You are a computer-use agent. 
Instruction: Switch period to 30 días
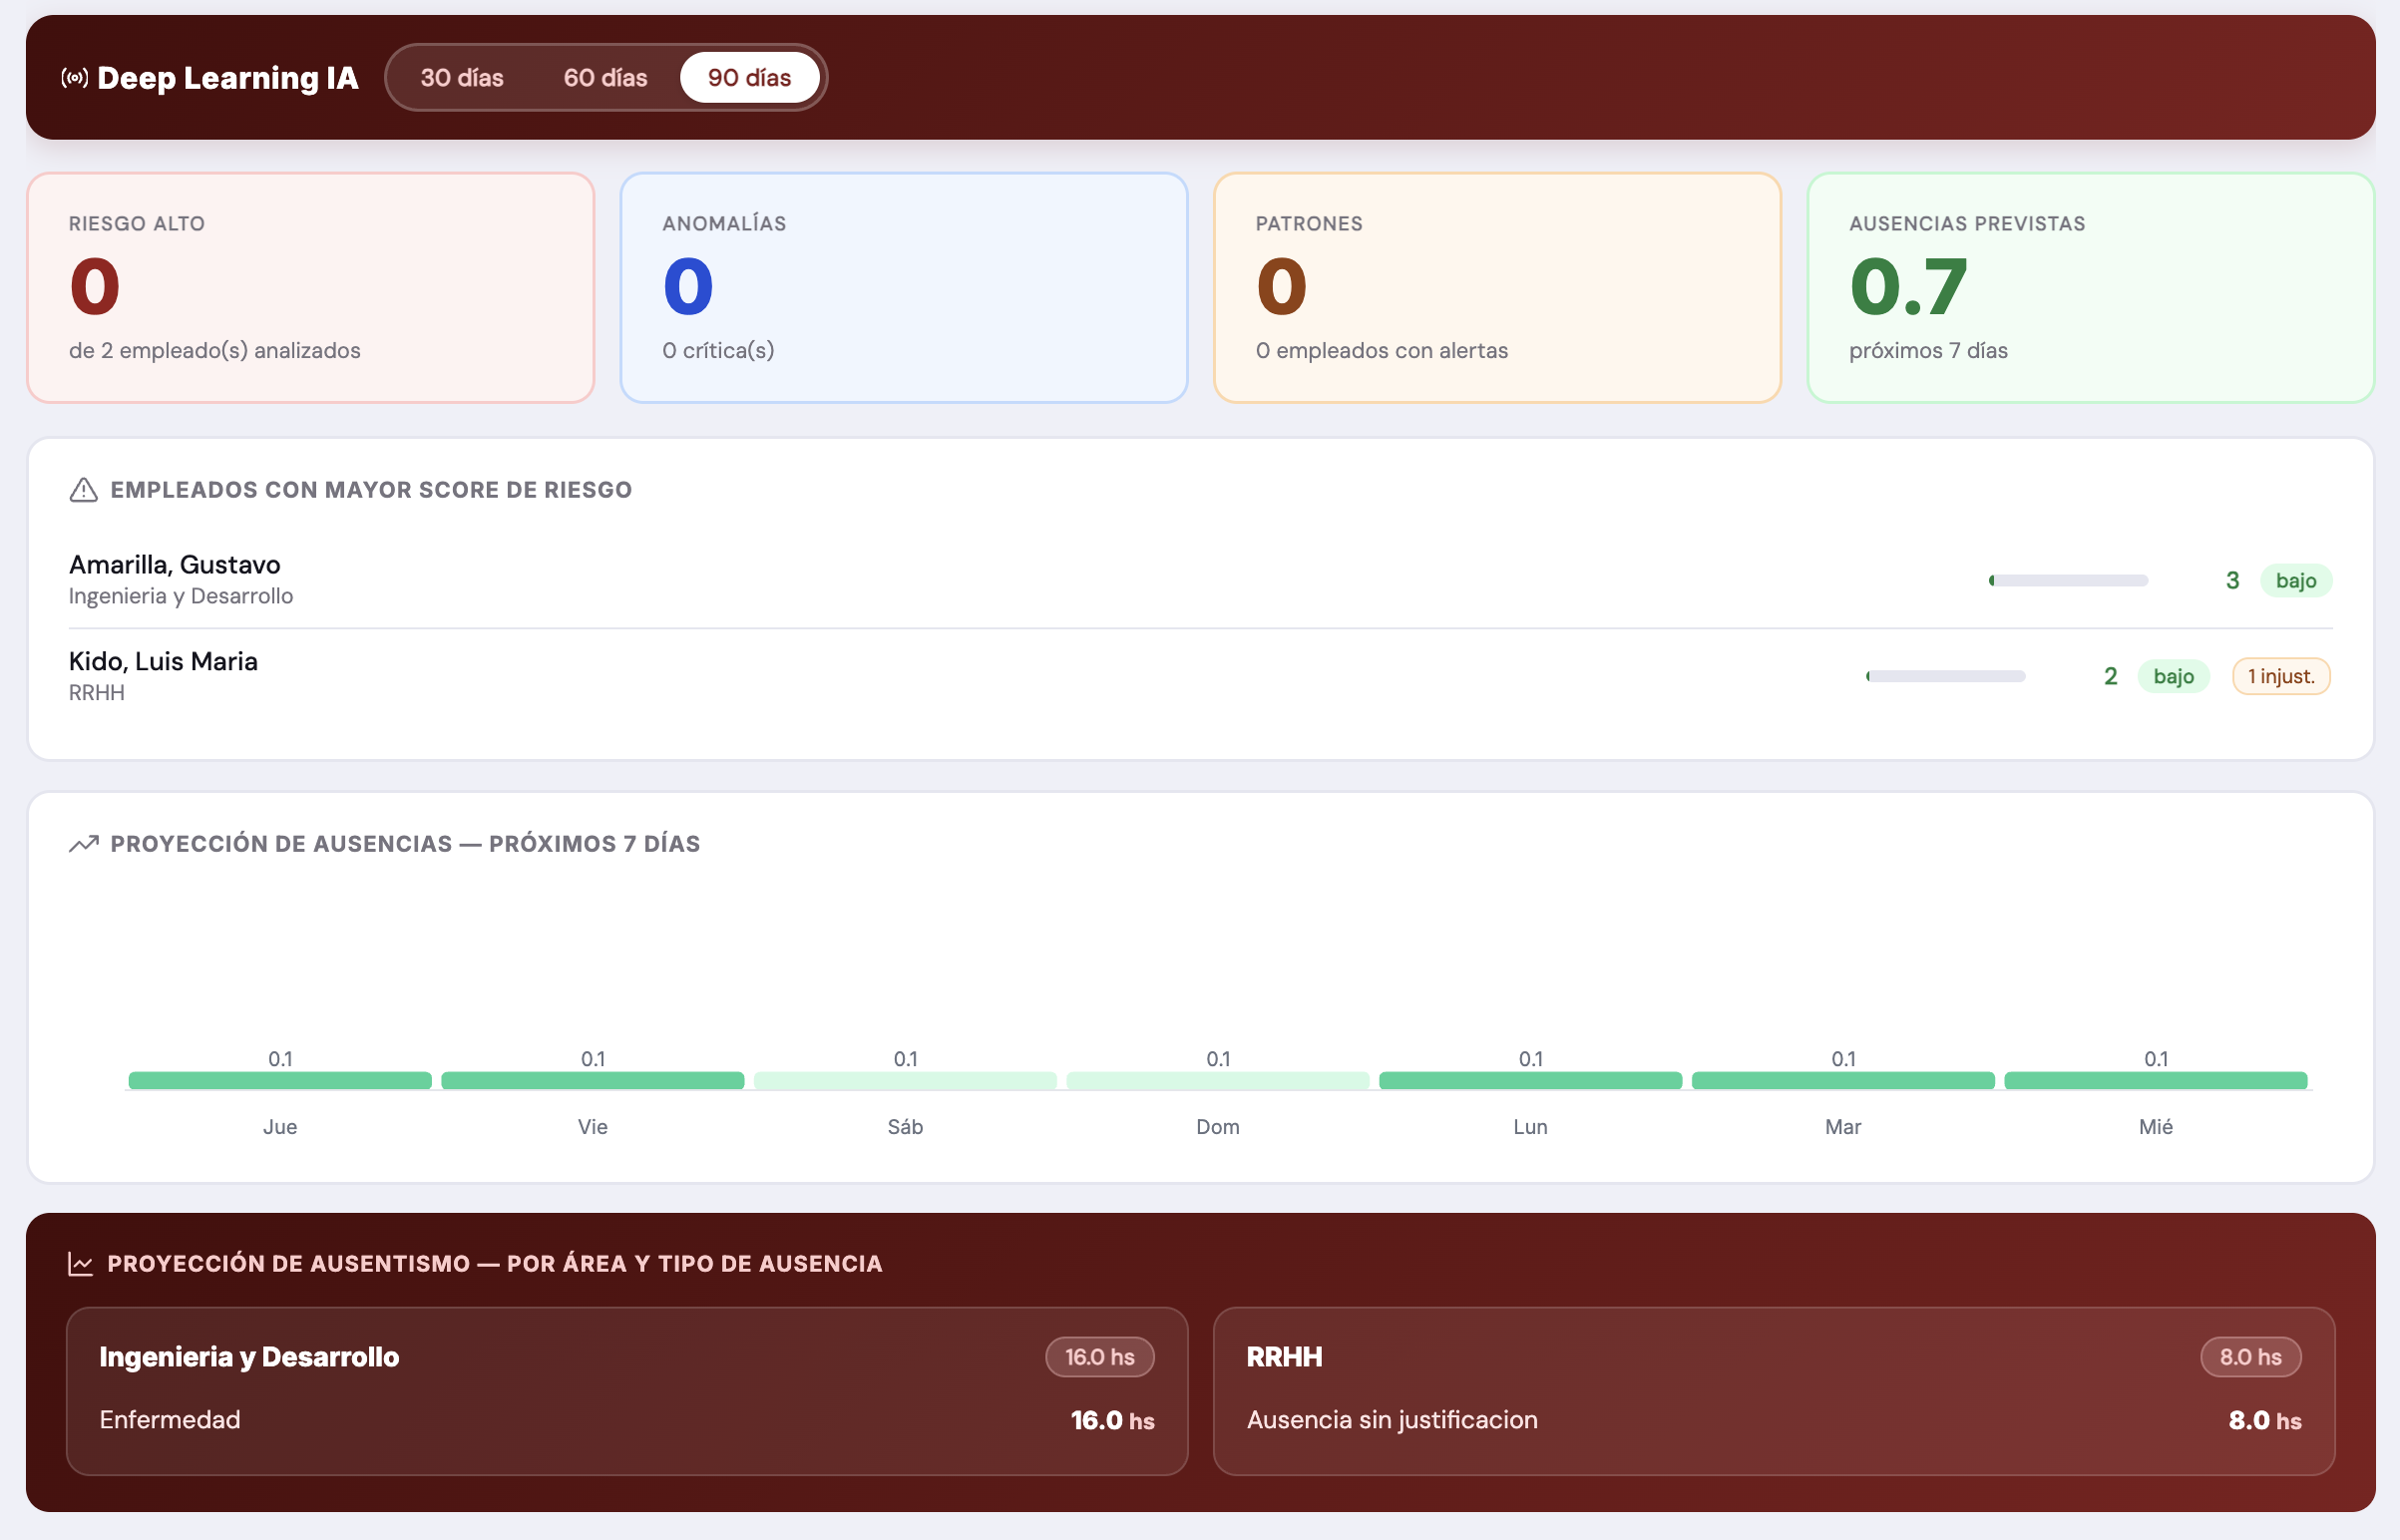pos(462,78)
